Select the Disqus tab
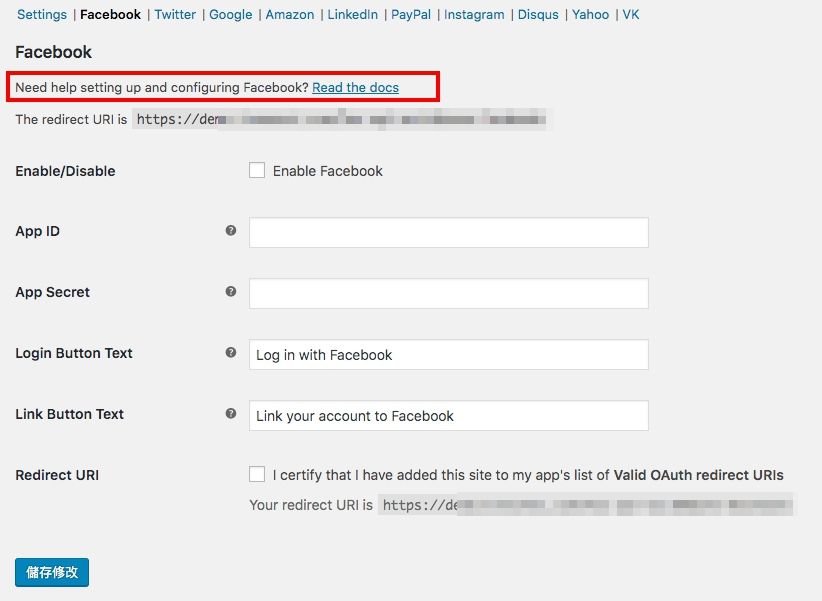 coord(538,15)
